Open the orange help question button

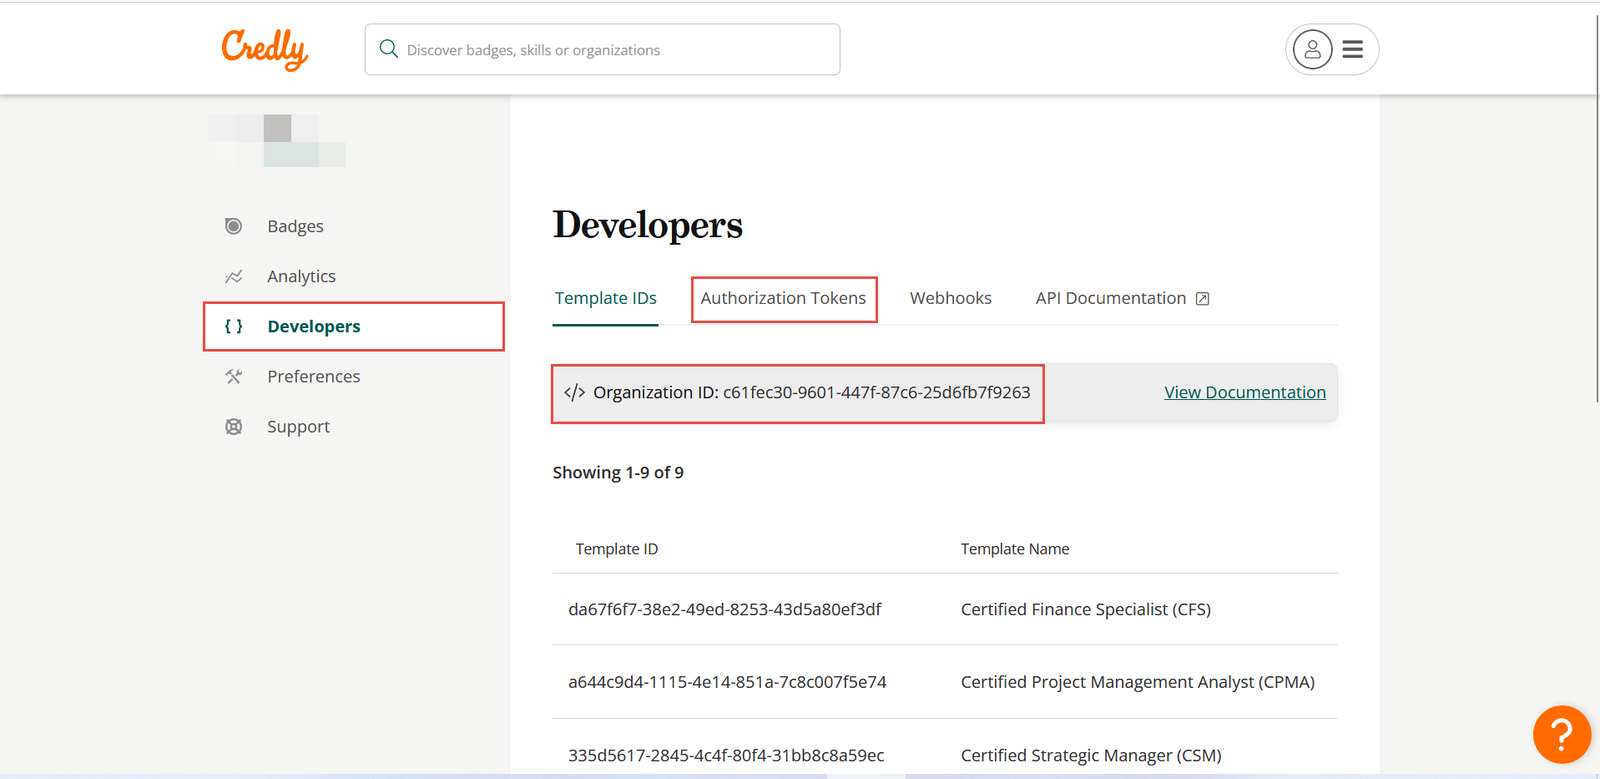coord(1561,735)
